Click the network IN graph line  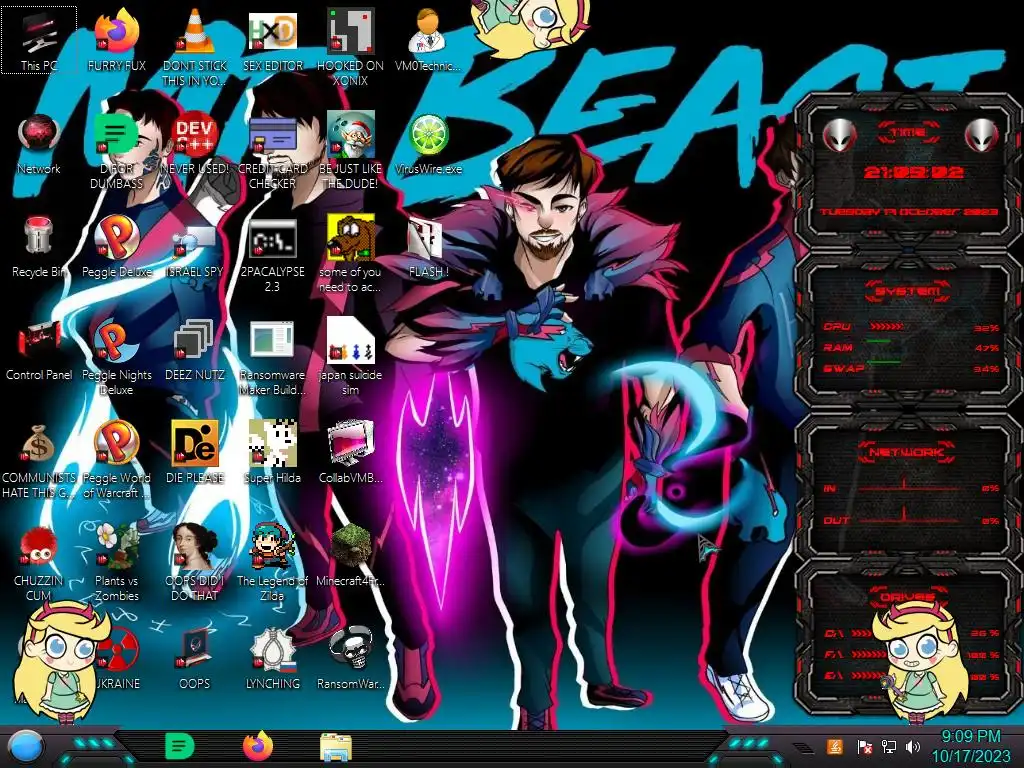[909, 487]
